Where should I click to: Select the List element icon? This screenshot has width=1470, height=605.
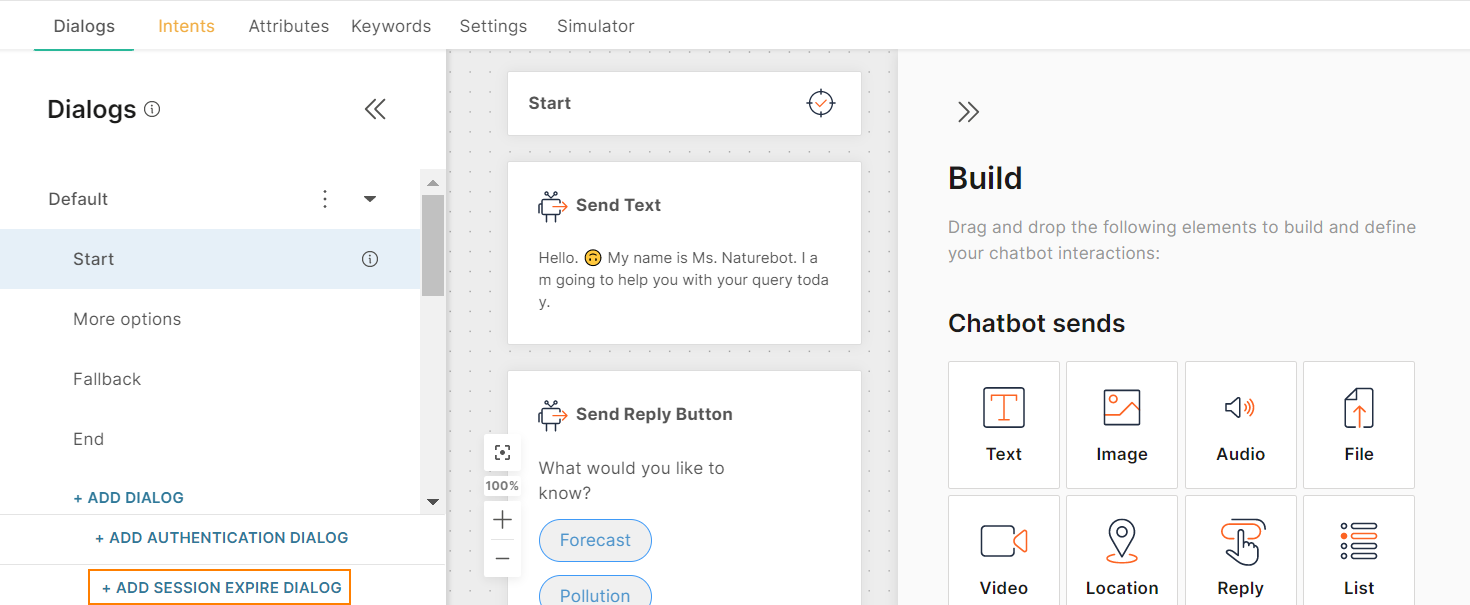tap(1358, 541)
